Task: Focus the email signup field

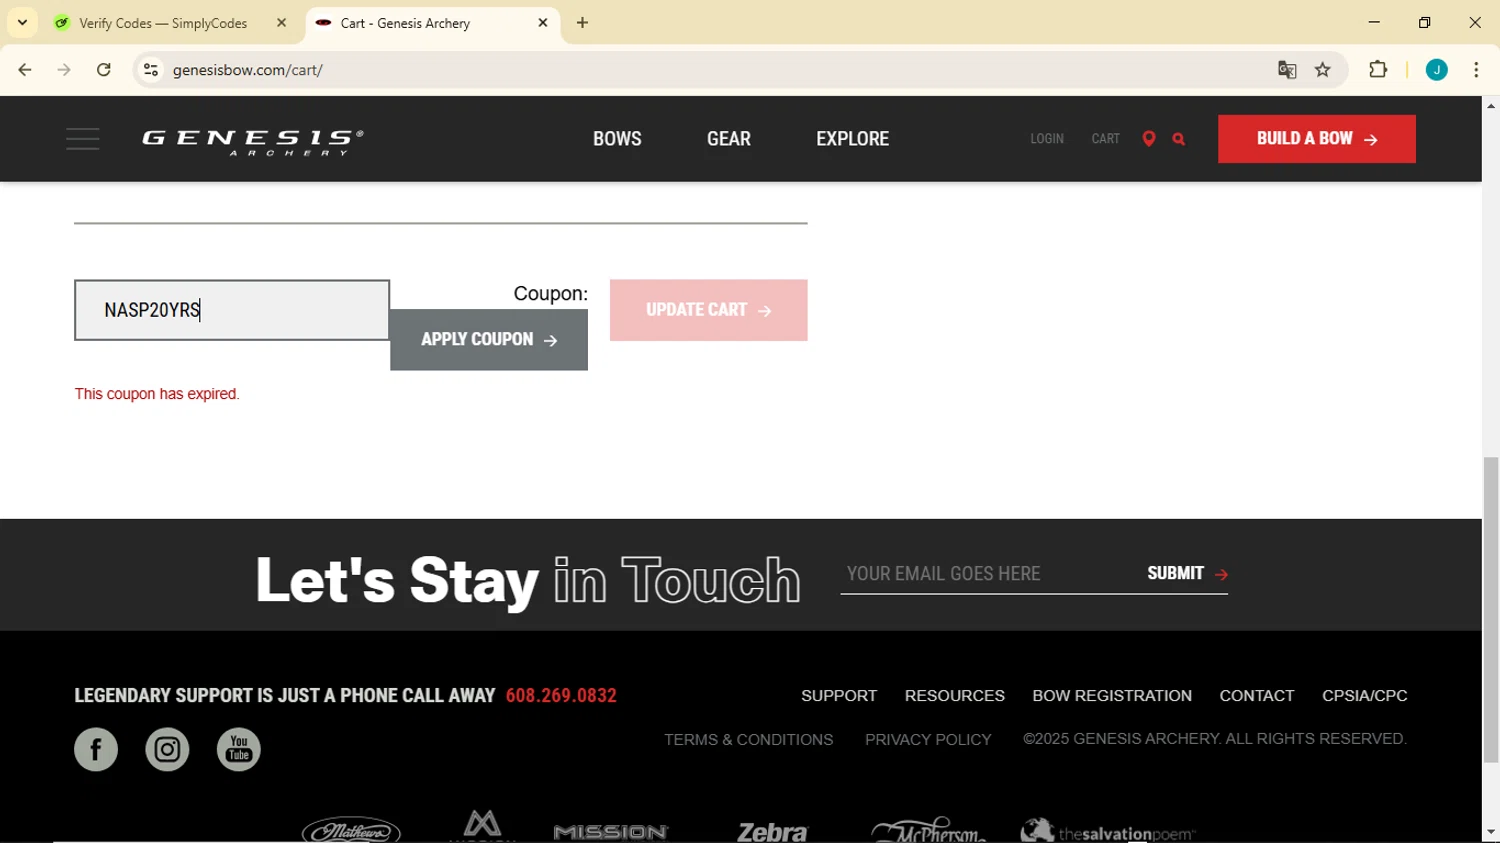Action: pyautogui.click(x=987, y=574)
